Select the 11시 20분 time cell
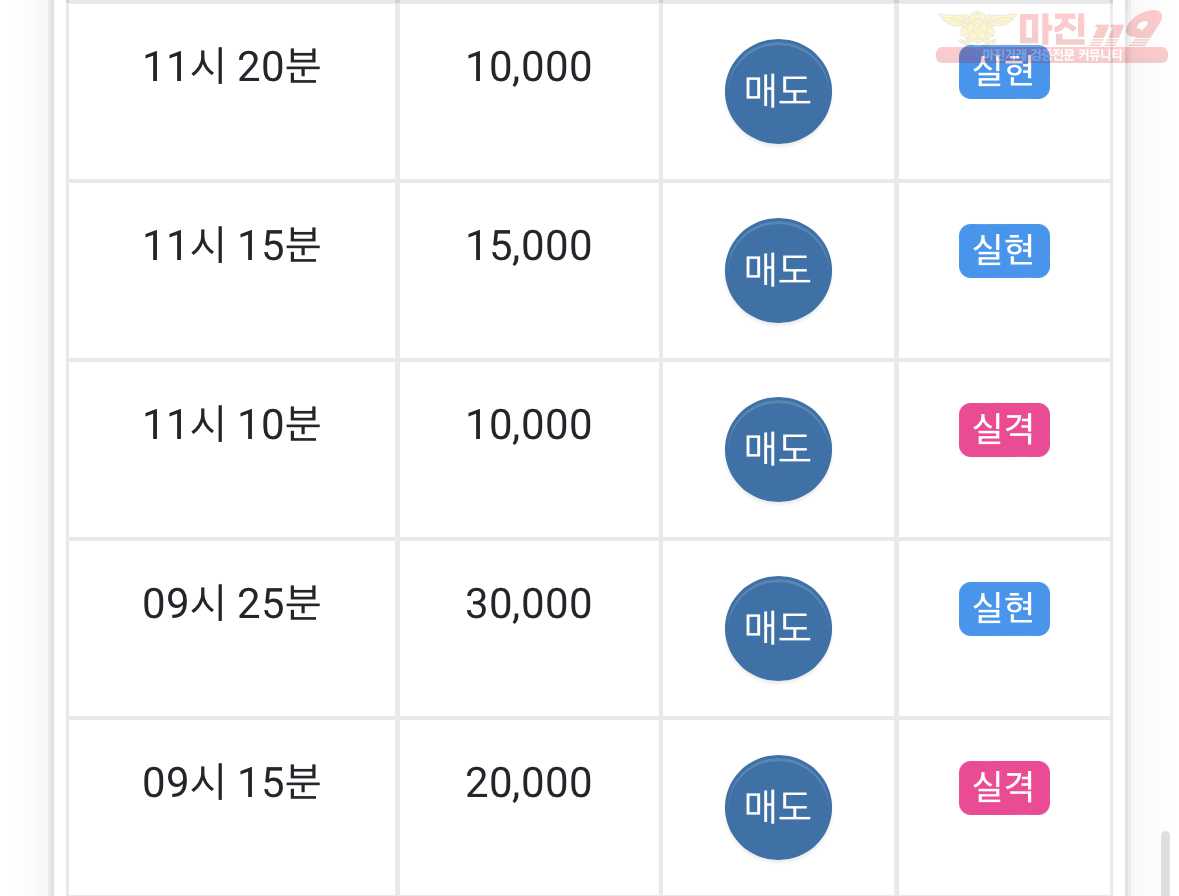 (232, 92)
